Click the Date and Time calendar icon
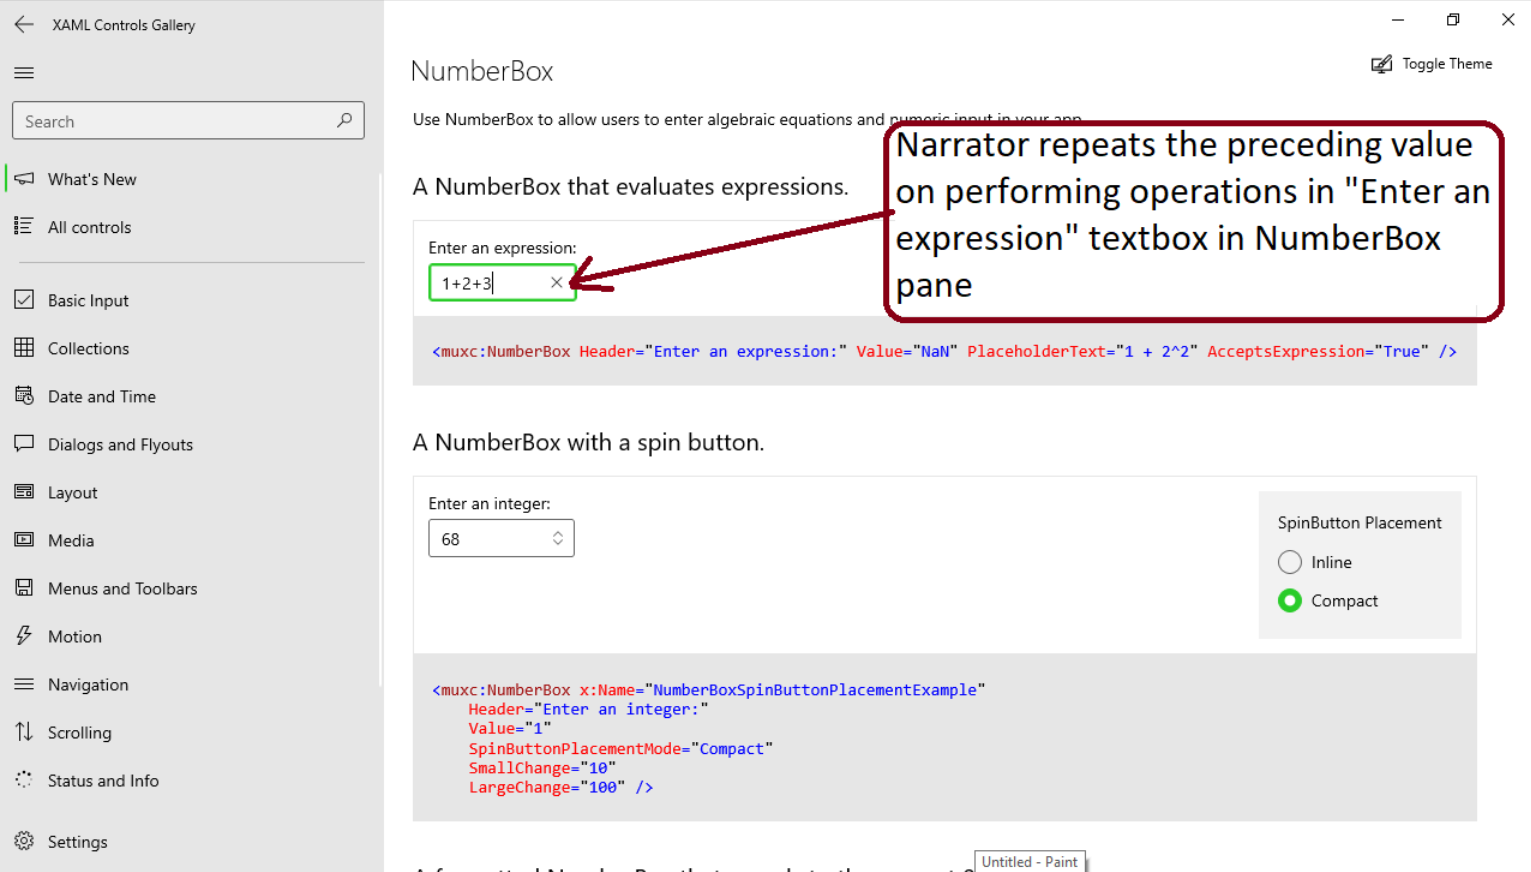Image resolution: width=1531 pixels, height=872 pixels. 24,396
